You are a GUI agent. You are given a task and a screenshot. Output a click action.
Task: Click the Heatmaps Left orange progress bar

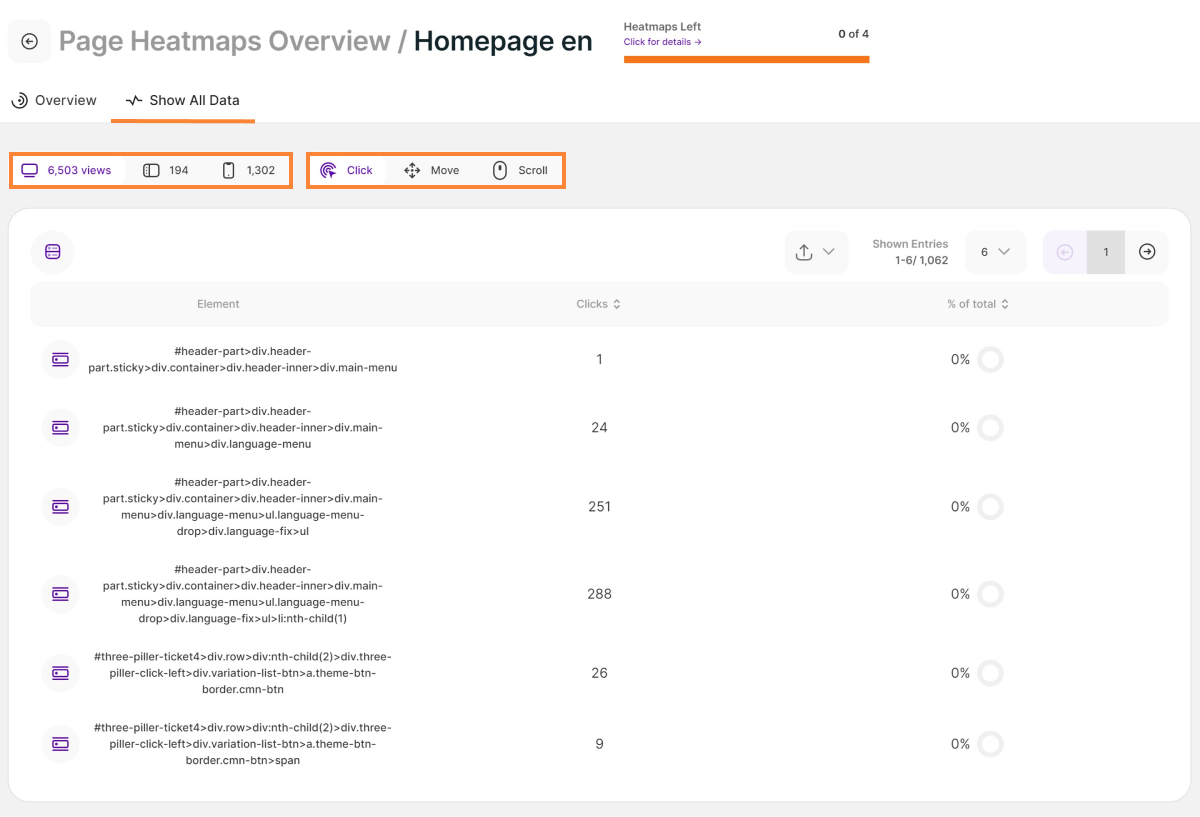coord(746,59)
